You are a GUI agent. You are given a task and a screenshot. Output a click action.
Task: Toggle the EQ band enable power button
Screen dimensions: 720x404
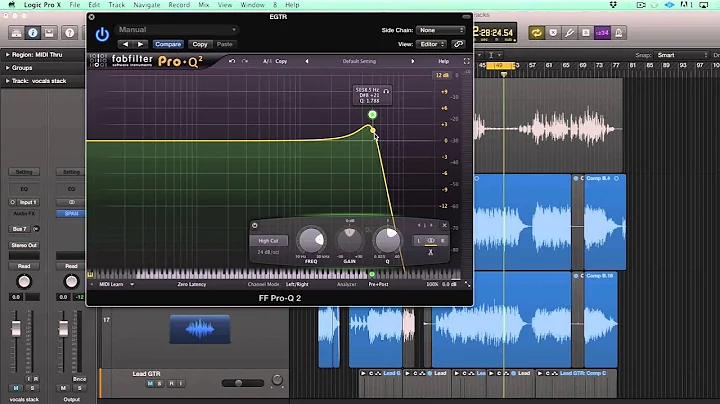pyautogui.click(x=255, y=225)
